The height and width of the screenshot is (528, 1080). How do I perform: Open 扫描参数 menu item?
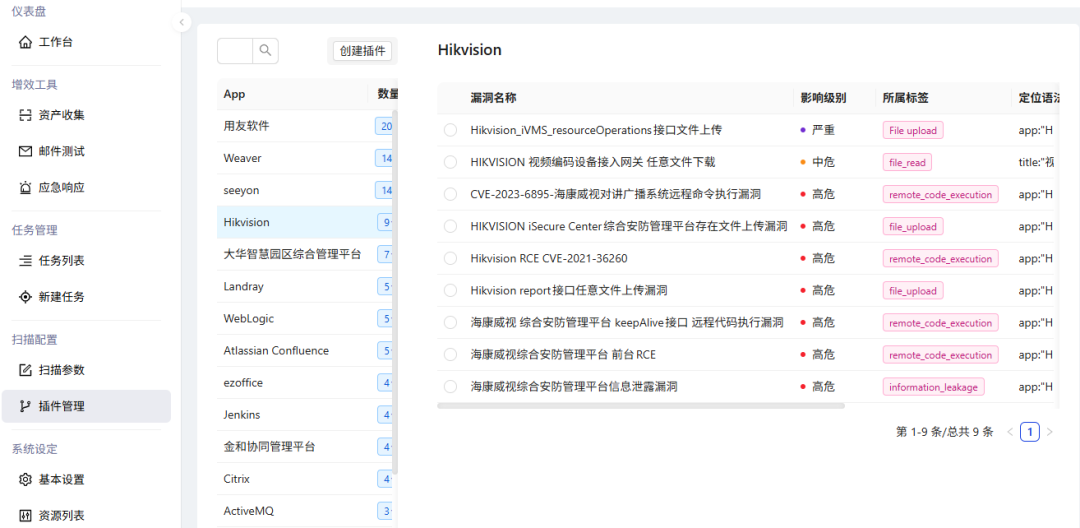click(86, 370)
